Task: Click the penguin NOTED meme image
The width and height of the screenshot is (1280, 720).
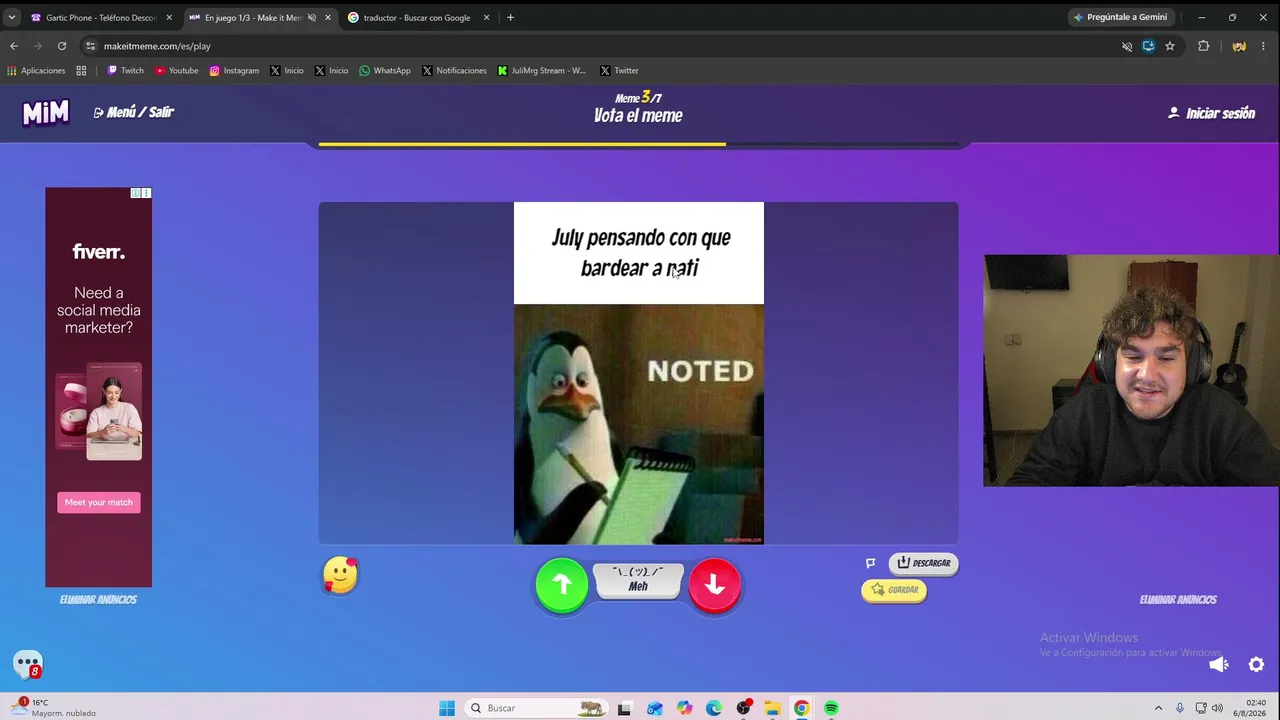Action: click(x=638, y=424)
